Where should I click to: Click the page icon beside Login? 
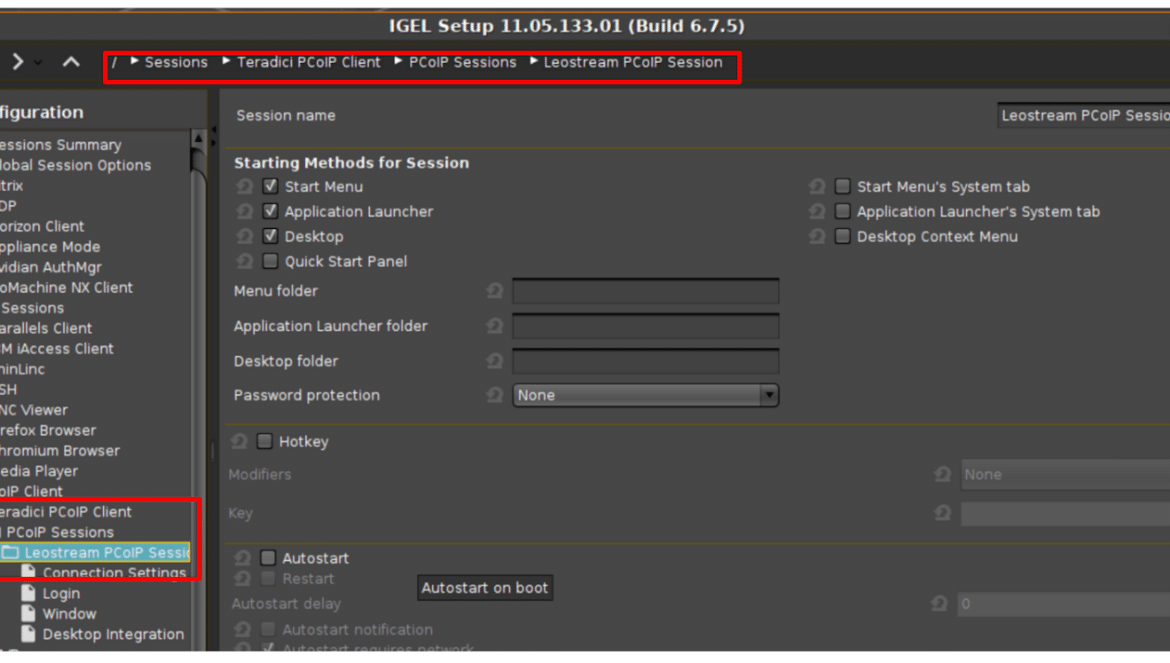[x=28, y=593]
